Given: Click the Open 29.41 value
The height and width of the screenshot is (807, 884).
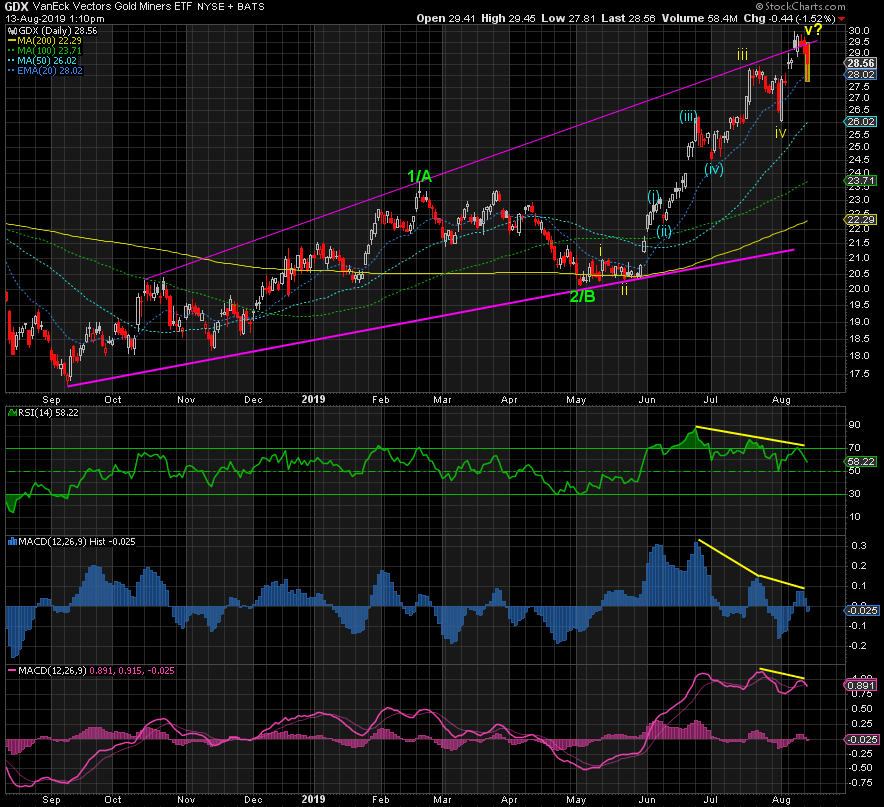Looking at the screenshot, I should pyautogui.click(x=446, y=19).
